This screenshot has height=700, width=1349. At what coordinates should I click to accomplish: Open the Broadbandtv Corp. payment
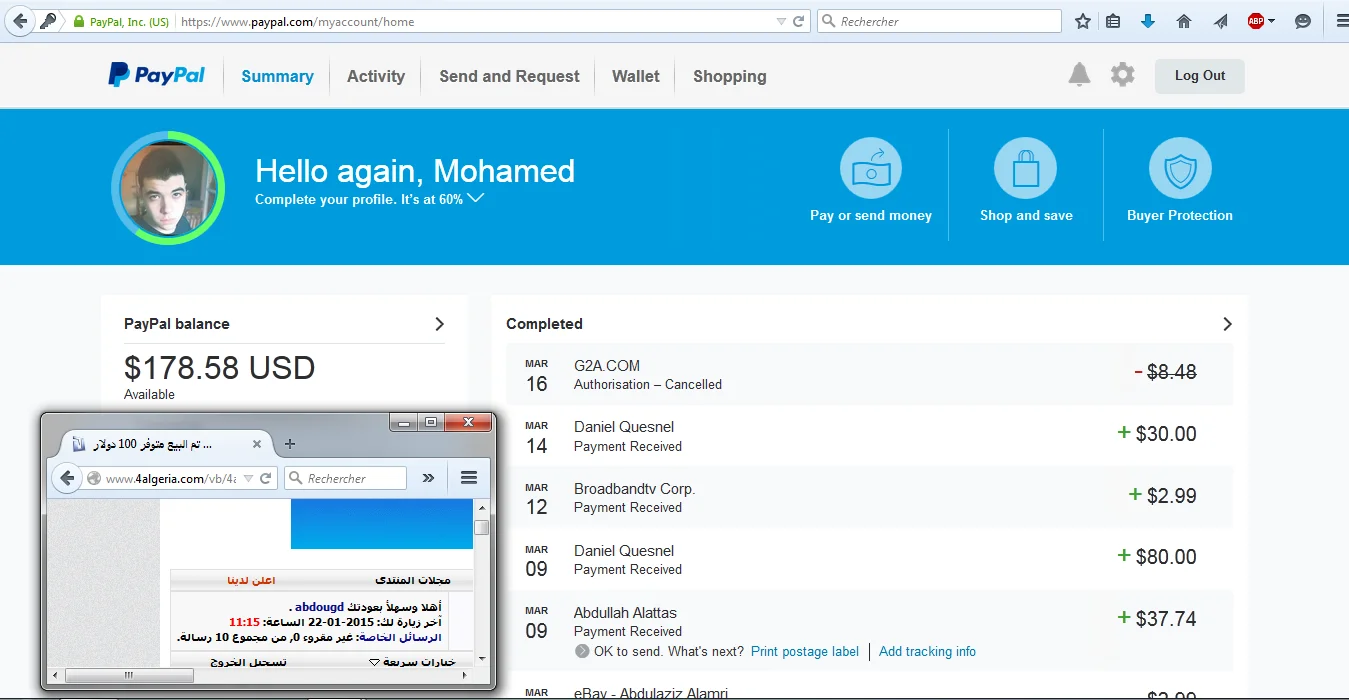click(x=869, y=497)
